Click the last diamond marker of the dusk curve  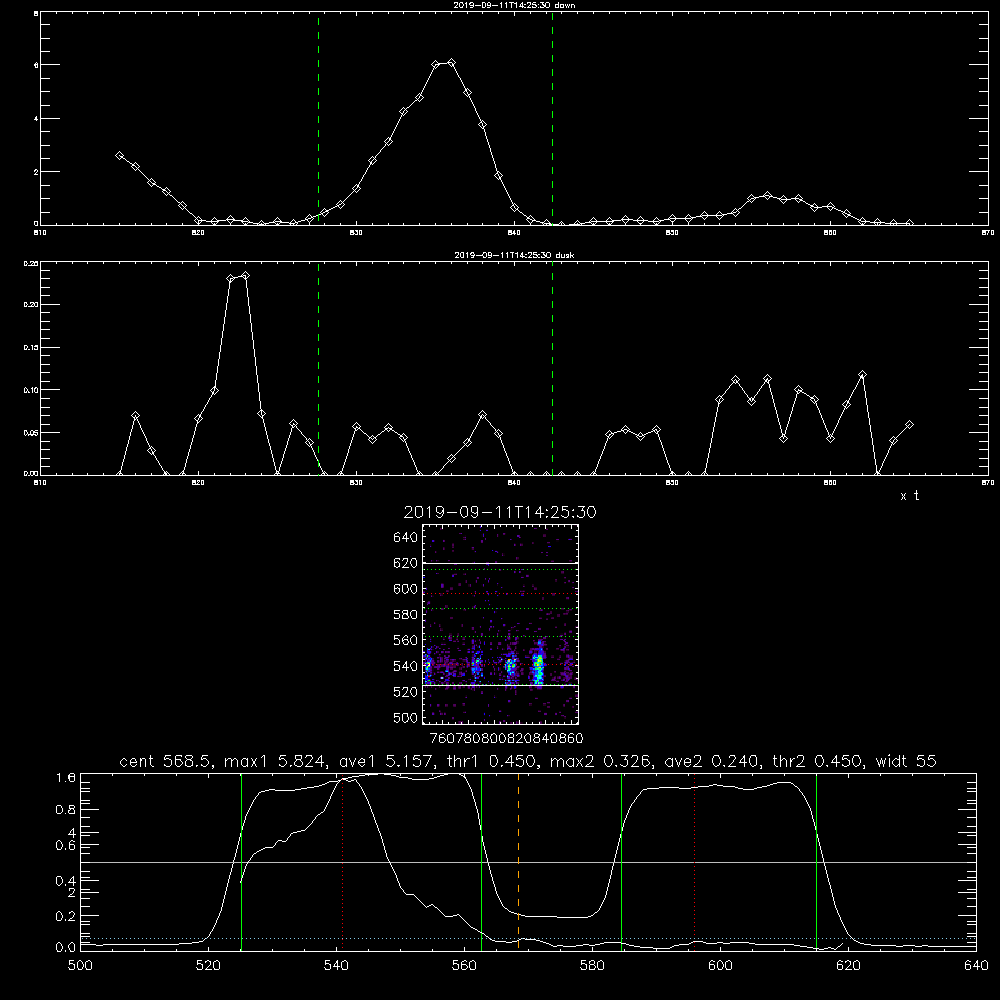coord(909,424)
